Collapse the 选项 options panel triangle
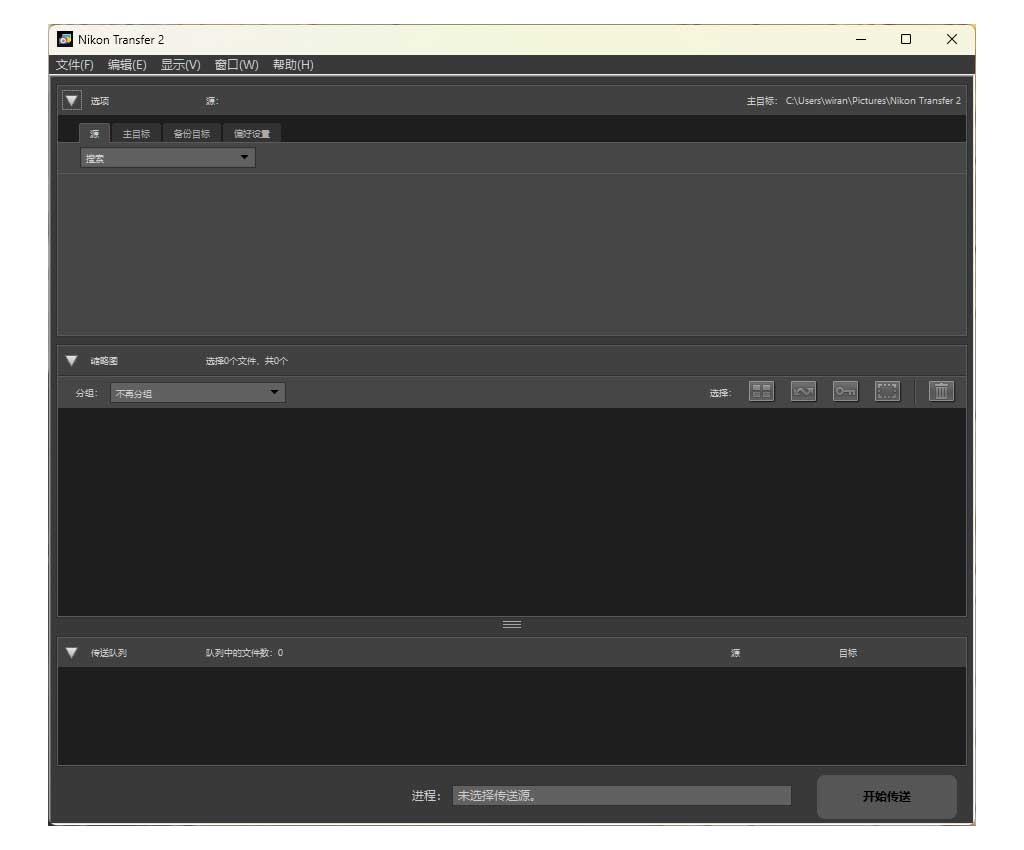 [x=72, y=100]
